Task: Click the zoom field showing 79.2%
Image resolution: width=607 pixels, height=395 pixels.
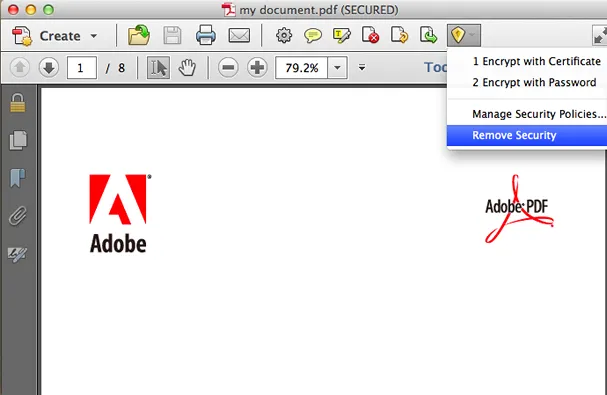Action: 302,68
